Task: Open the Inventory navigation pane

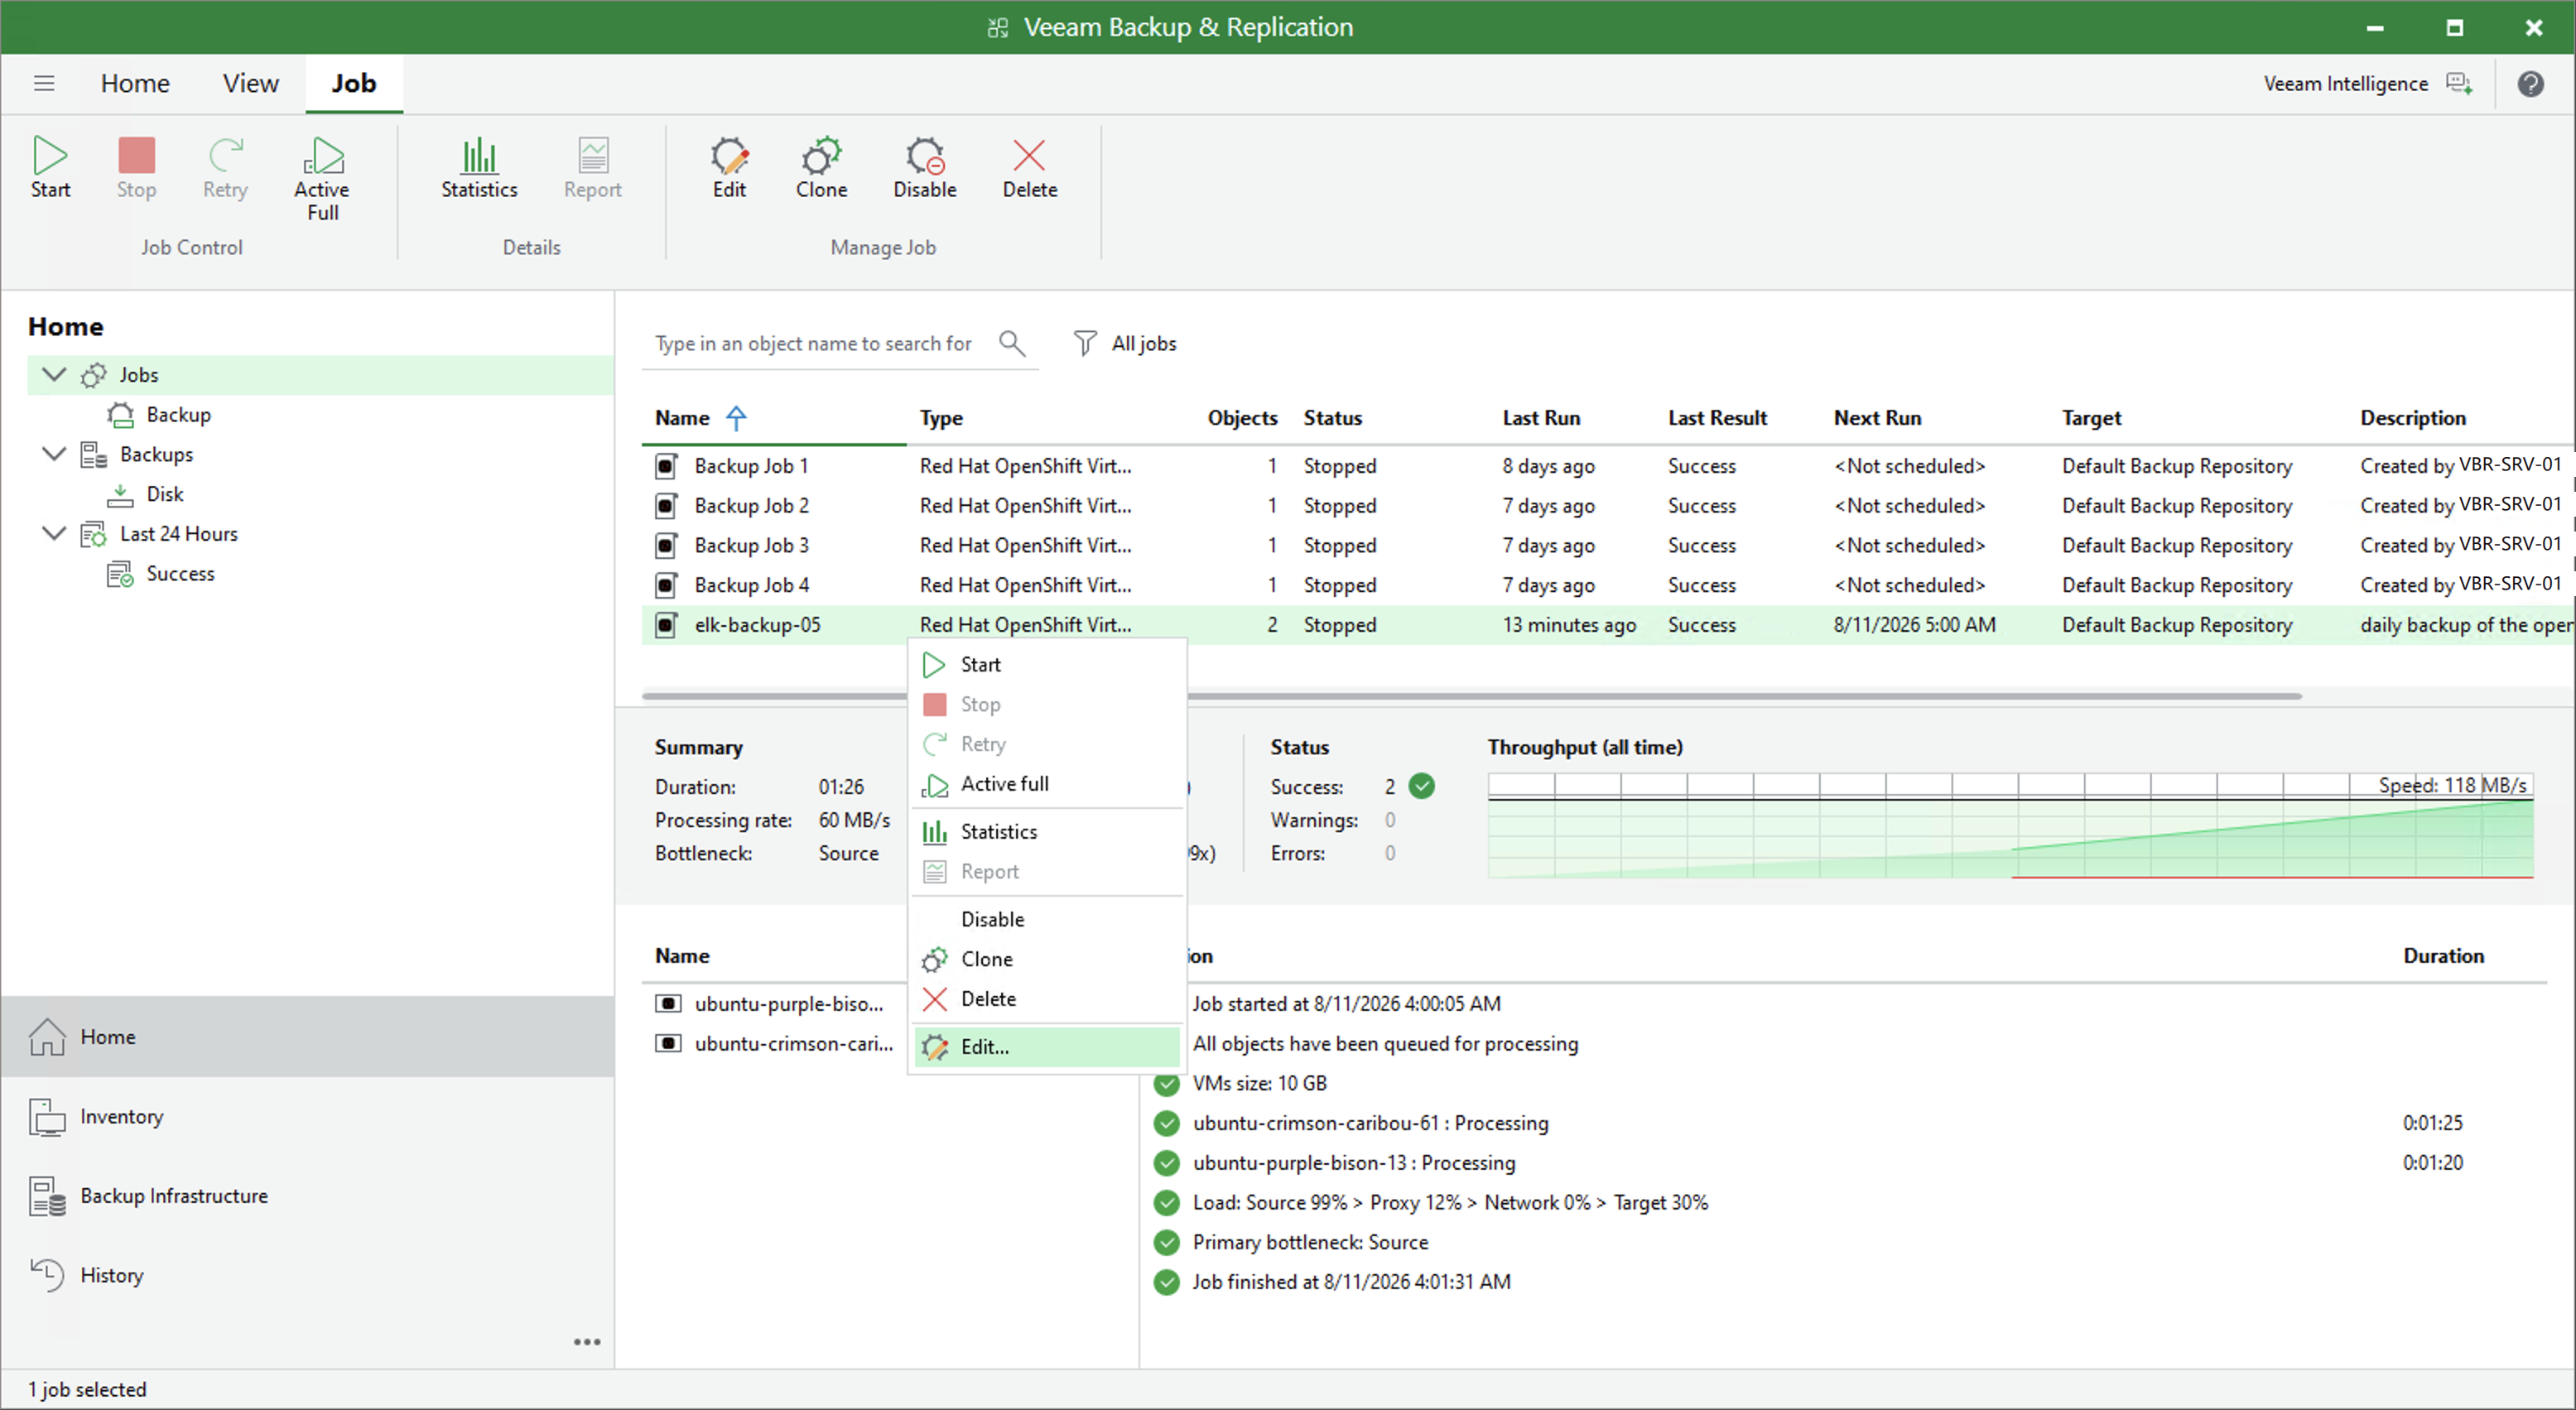Action: [308, 1116]
